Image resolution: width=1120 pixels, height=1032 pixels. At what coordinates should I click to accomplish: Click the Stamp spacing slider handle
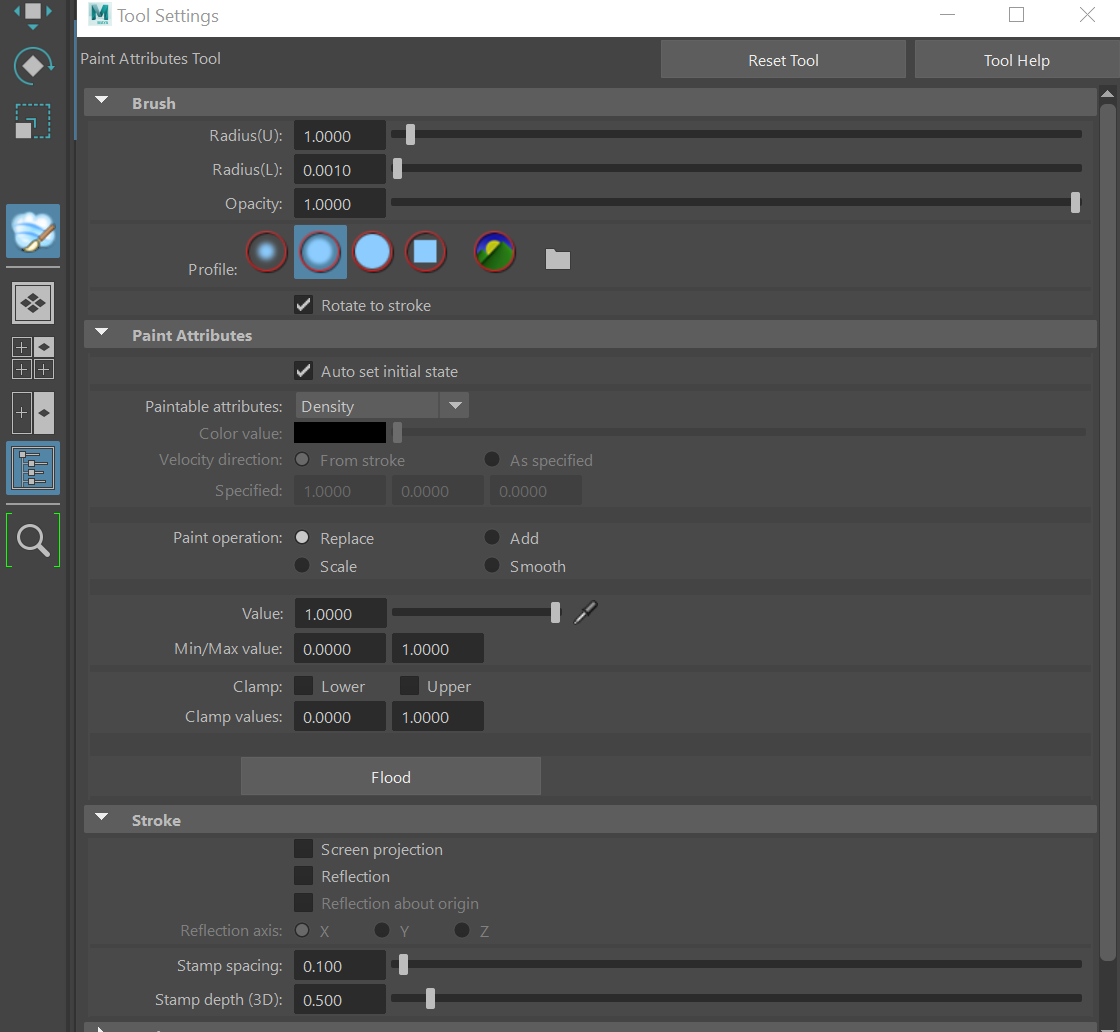point(403,965)
